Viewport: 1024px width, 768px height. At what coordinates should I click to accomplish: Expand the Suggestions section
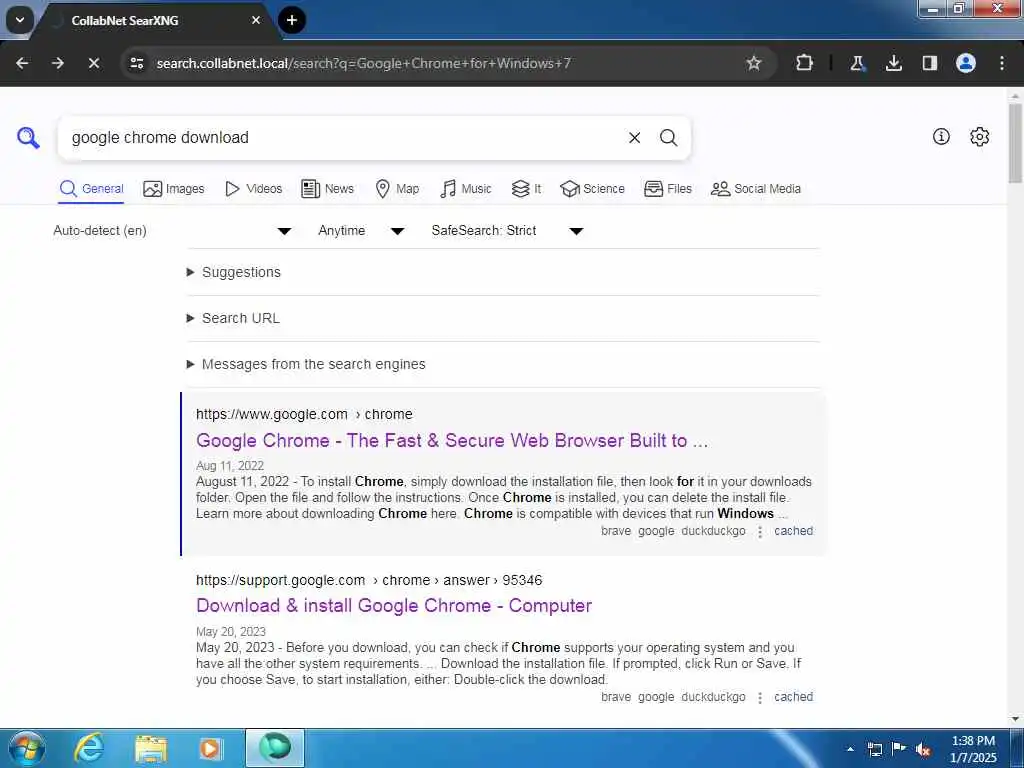234,272
